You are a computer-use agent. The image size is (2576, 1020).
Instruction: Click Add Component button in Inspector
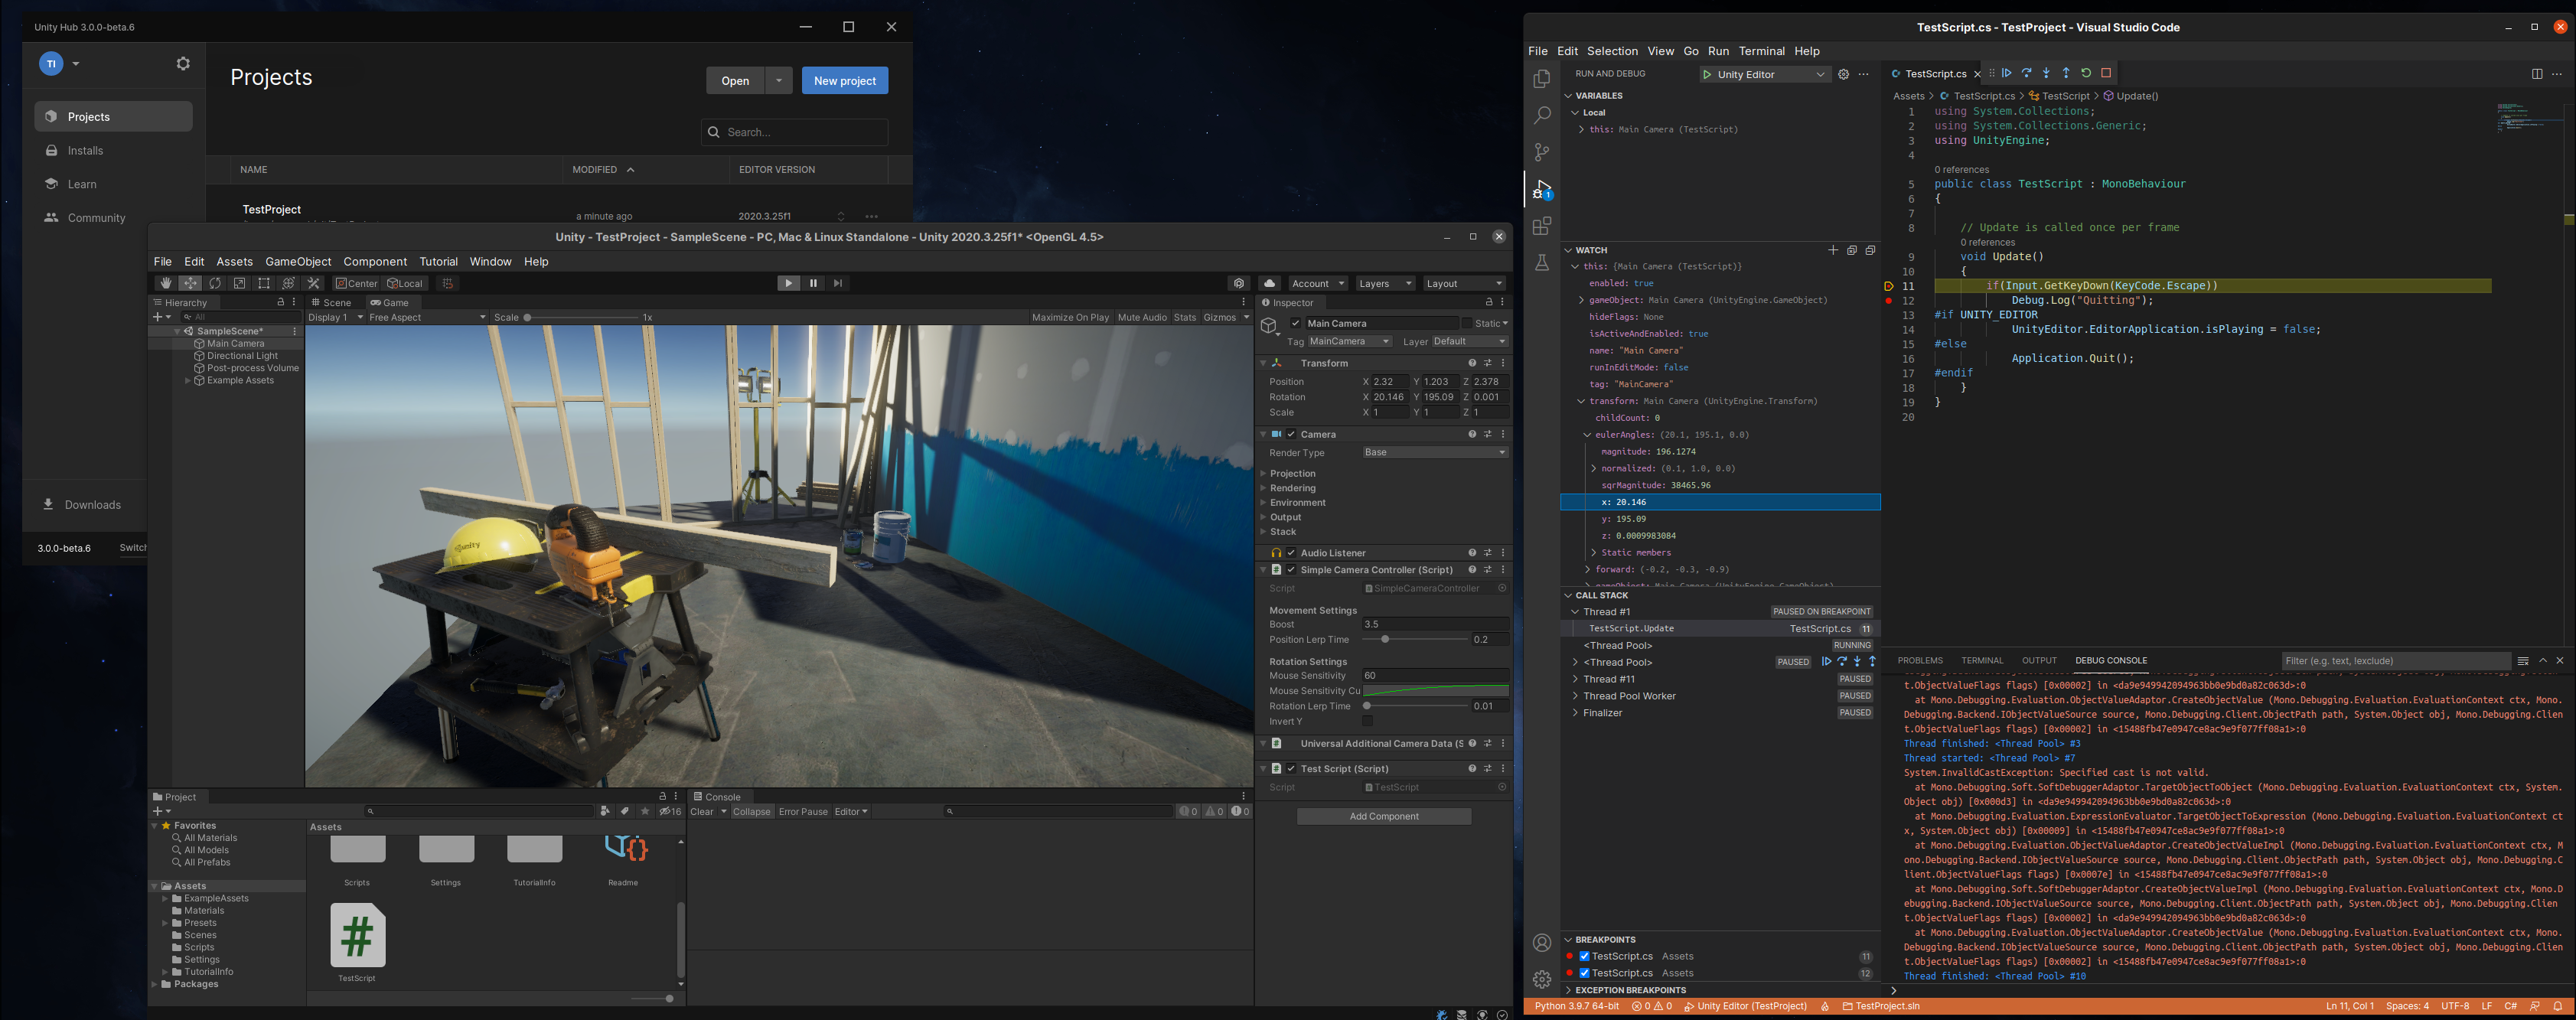click(1384, 817)
